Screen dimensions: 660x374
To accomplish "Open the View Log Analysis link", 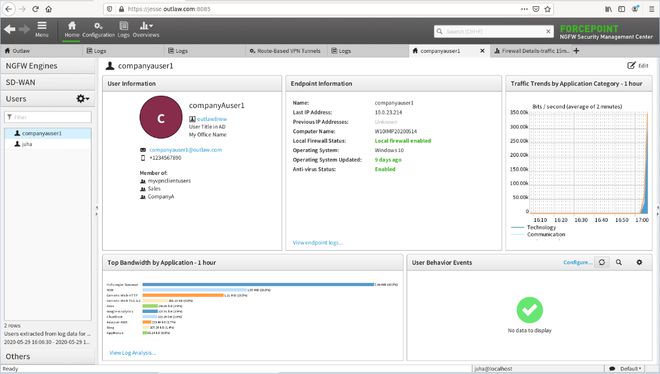I will [x=133, y=353].
